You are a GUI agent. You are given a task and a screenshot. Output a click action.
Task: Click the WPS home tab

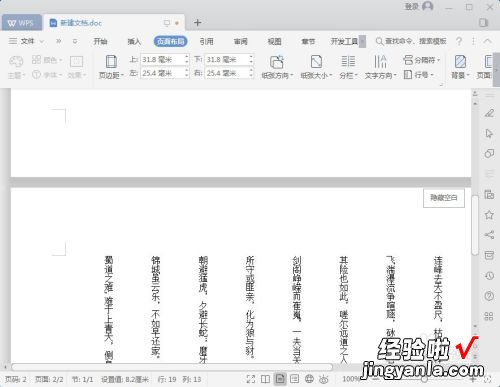click(x=21, y=23)
